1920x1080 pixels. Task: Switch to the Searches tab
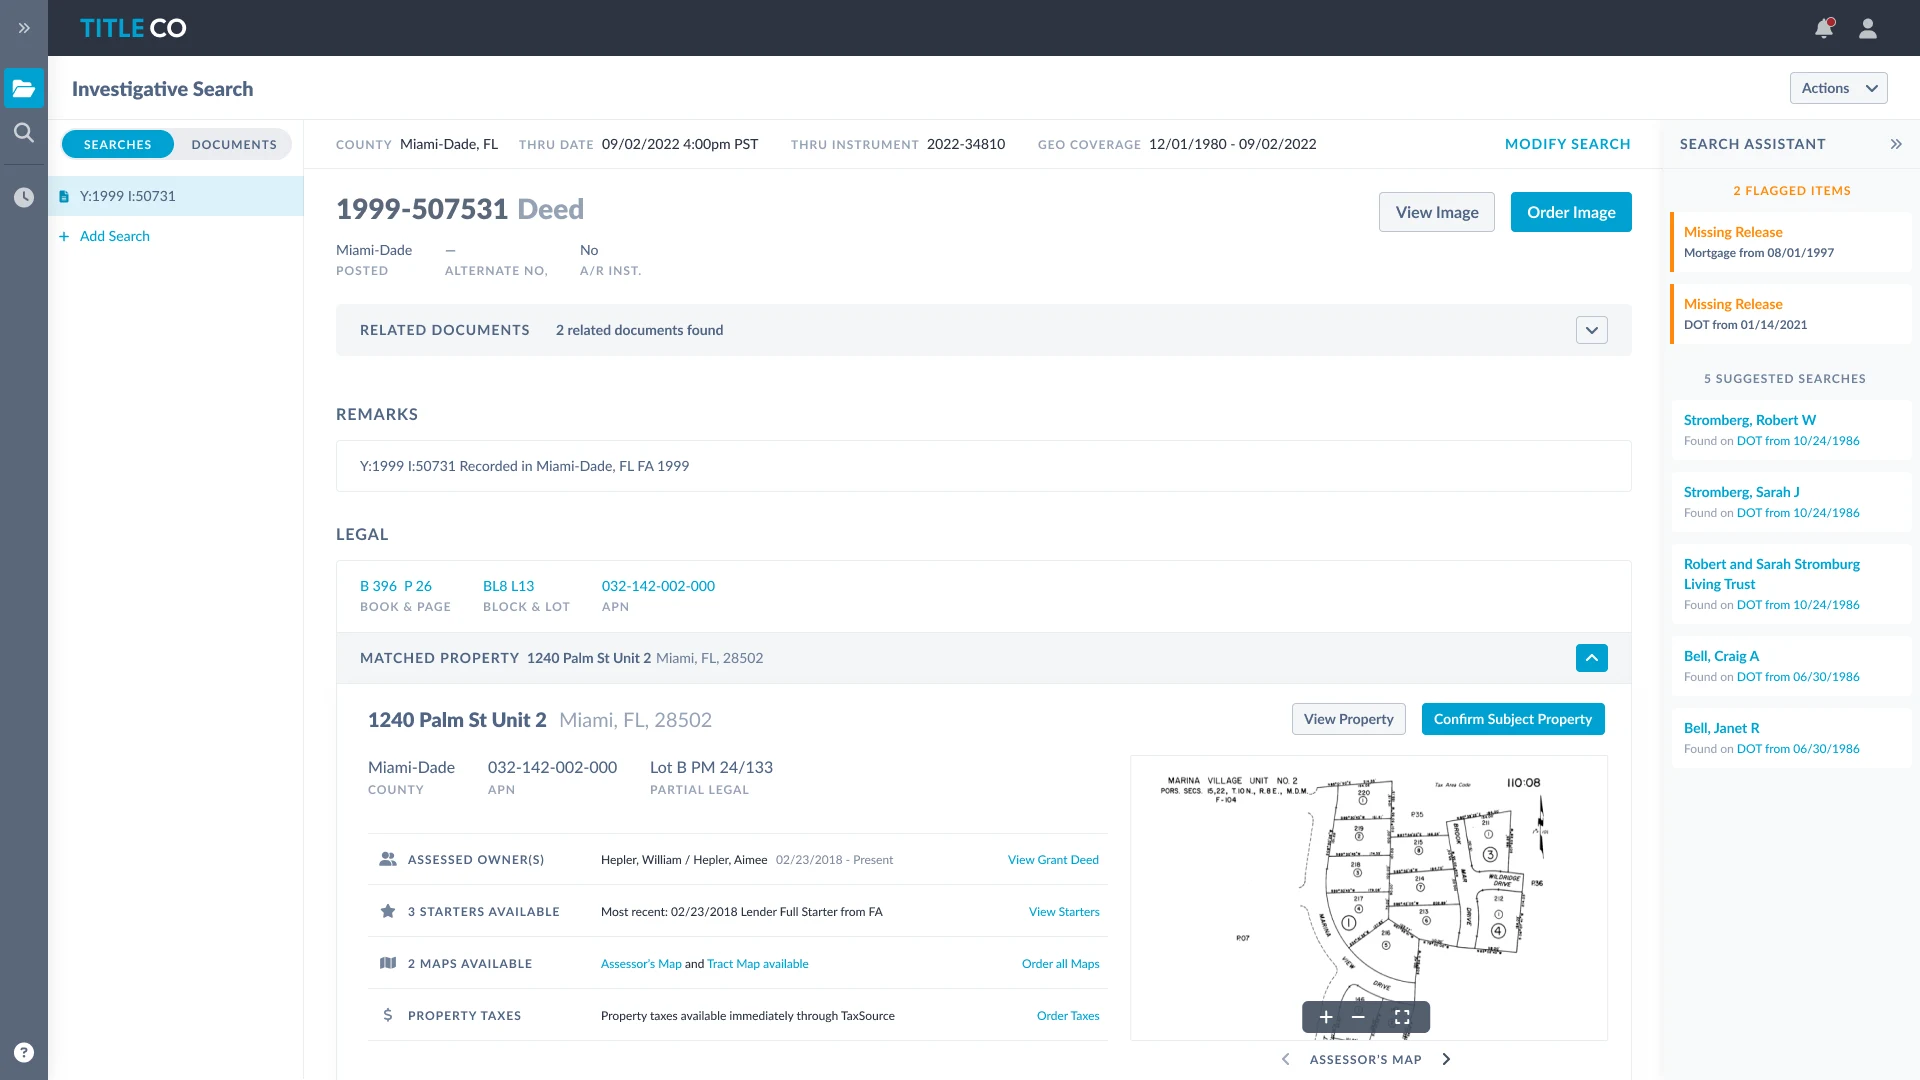click(x=118, y=144)
